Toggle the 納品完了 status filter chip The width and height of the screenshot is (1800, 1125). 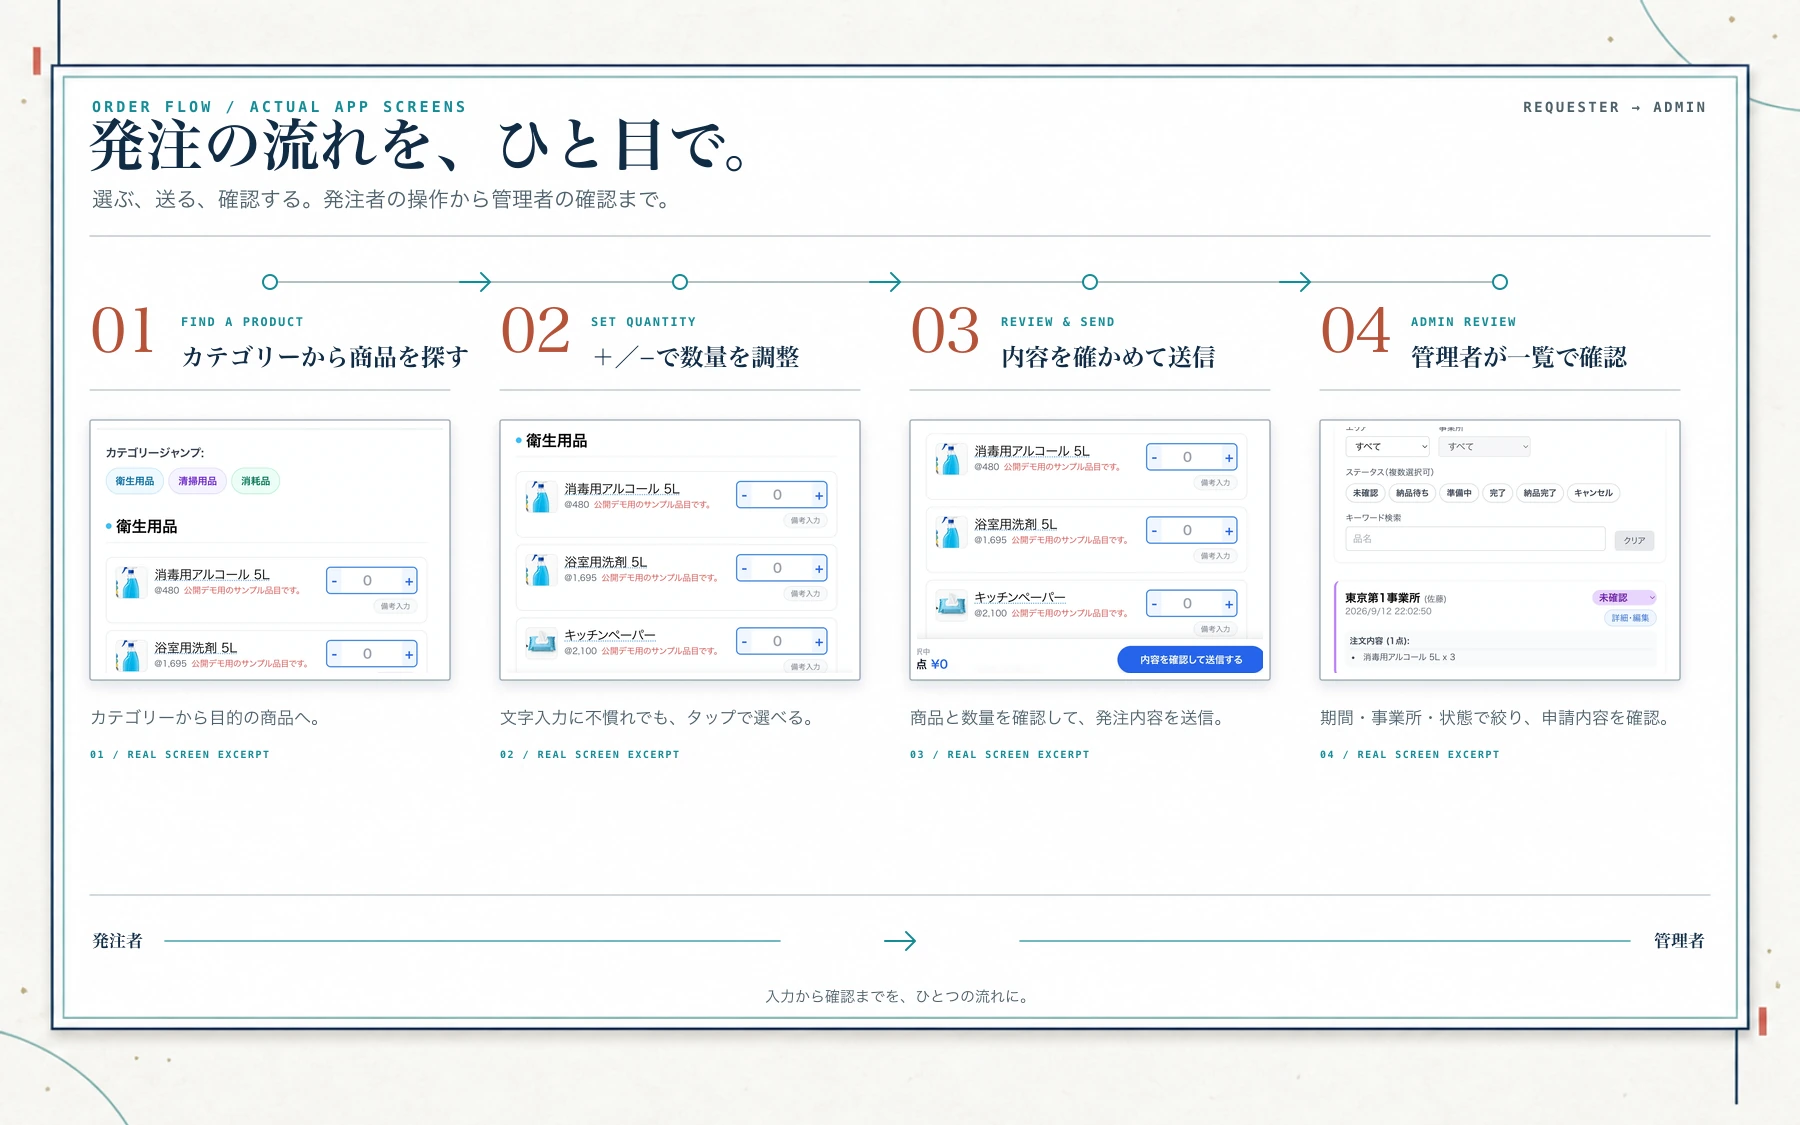coord(1539,493)
